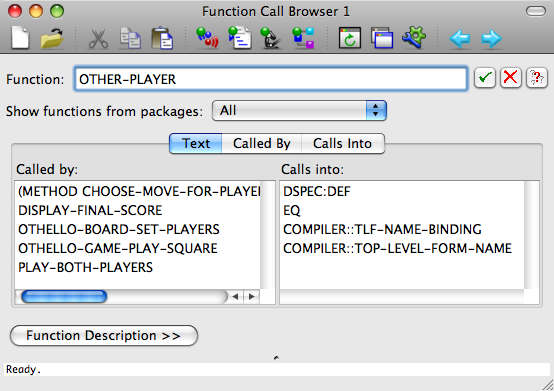This screenshot has height=391, width=554.
Task: Expand the Function Description section
Action: [104, 336]
